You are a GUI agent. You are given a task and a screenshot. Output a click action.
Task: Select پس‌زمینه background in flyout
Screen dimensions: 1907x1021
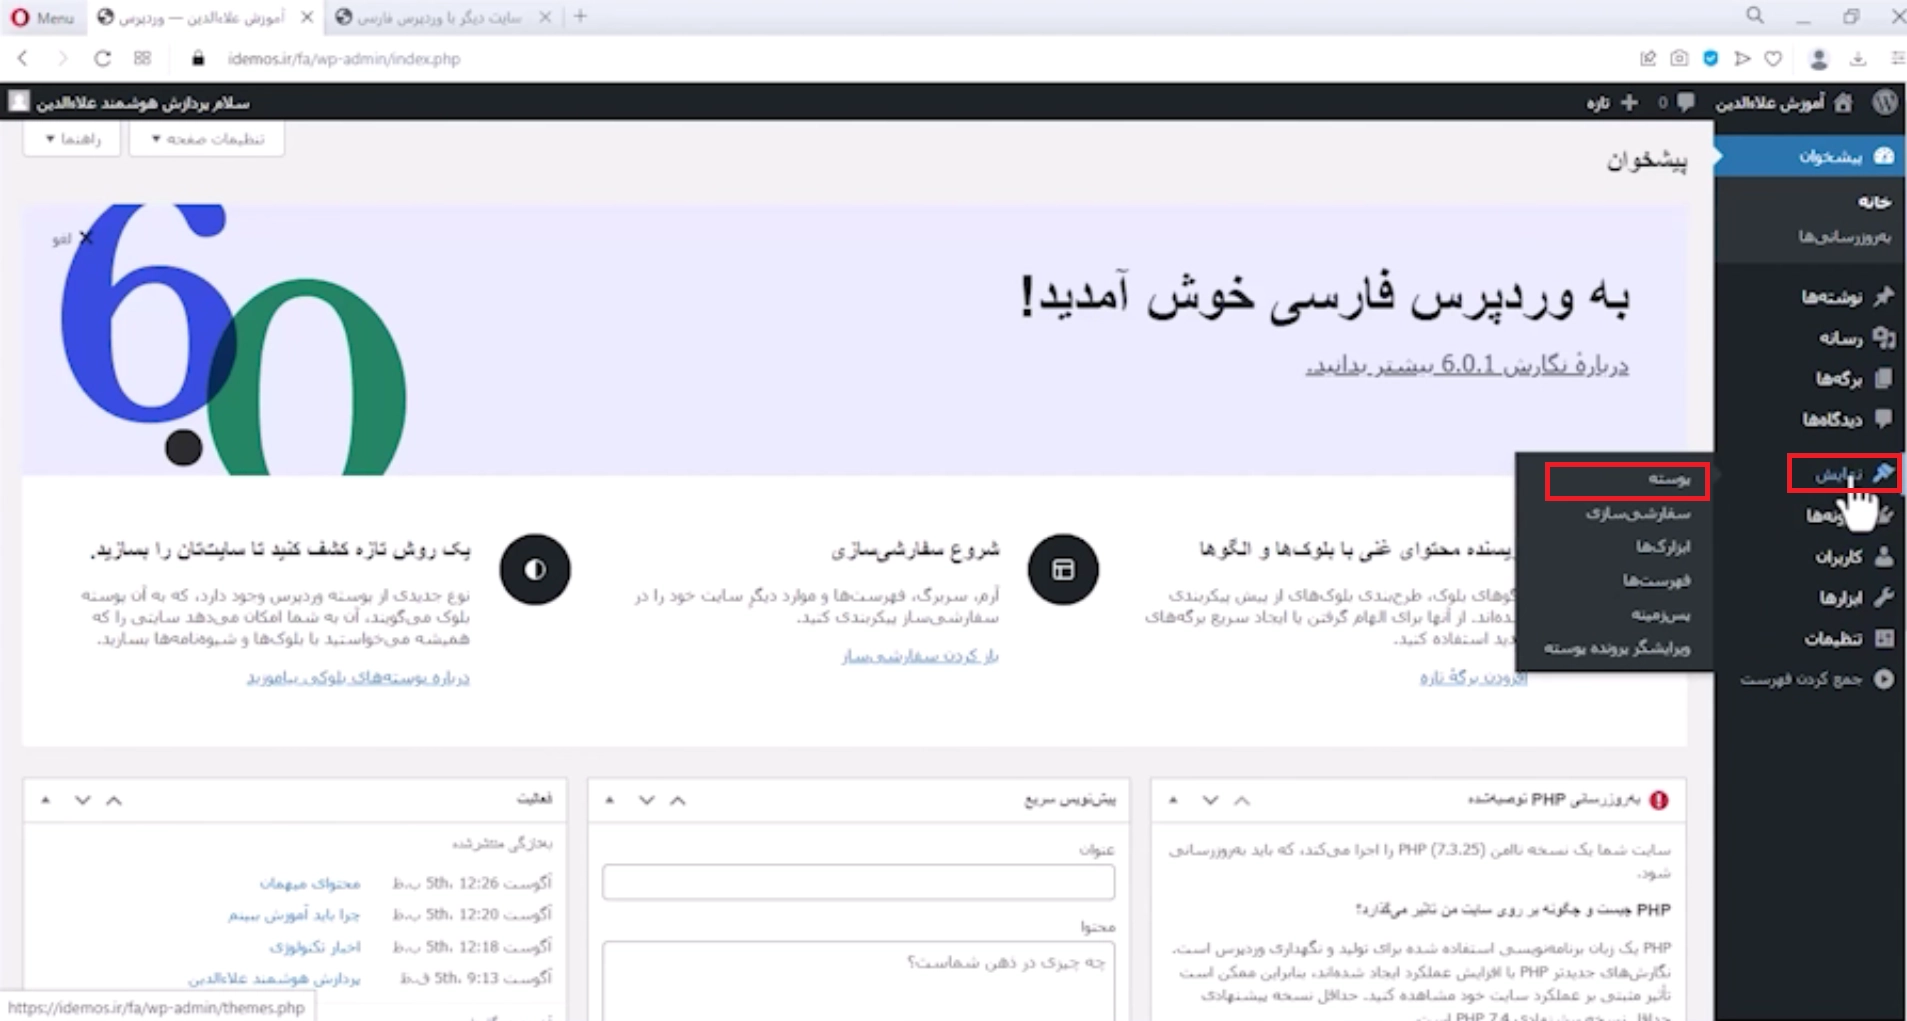click(1660, 615)
